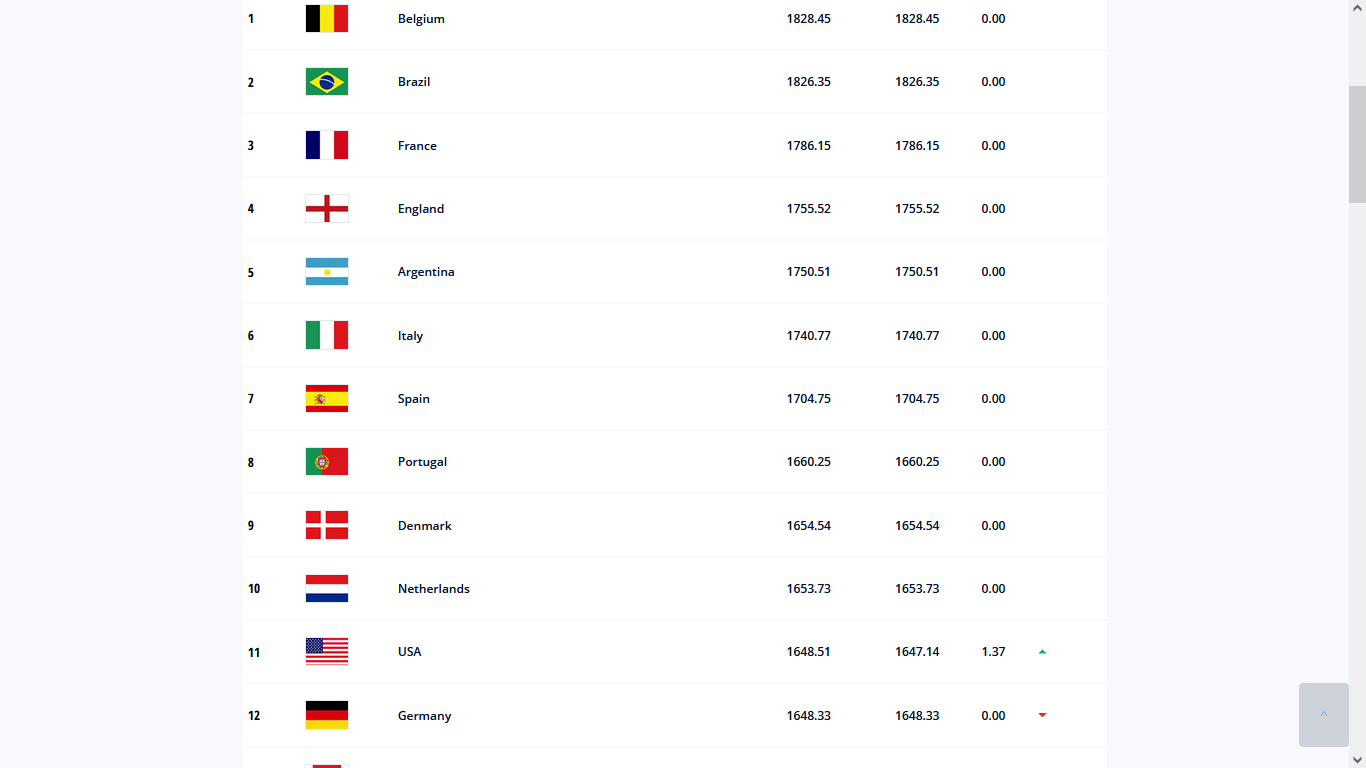1366x768 pixels.
Task: Select the Belgium team name
Action: [421, 19]
